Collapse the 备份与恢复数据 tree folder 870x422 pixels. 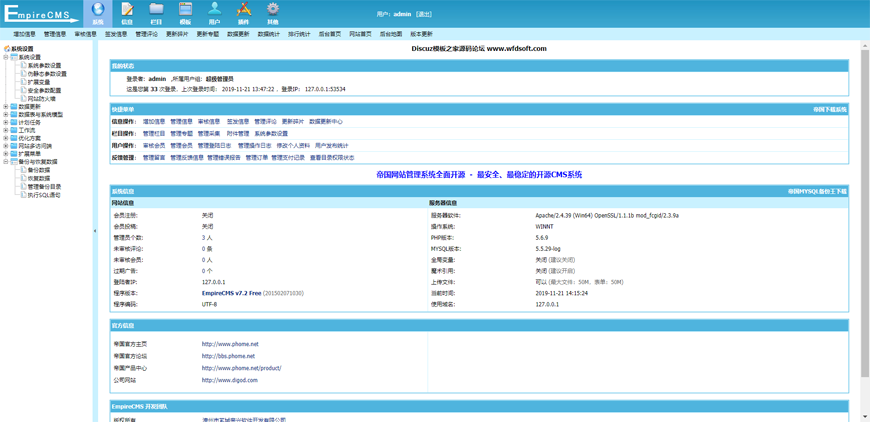[6, 162]
